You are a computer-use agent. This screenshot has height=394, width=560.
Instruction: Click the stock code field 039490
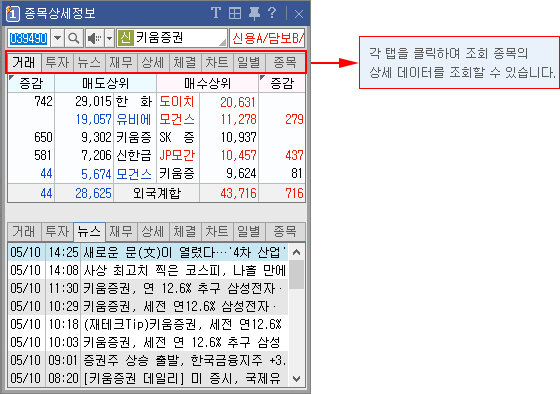(x=29, y=38)
